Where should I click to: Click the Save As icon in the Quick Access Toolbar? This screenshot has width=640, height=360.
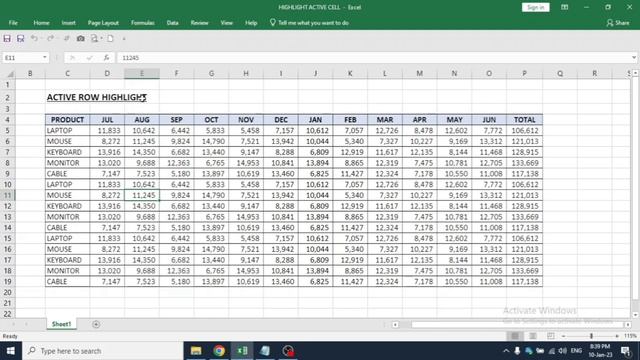[x=20, y=39]
